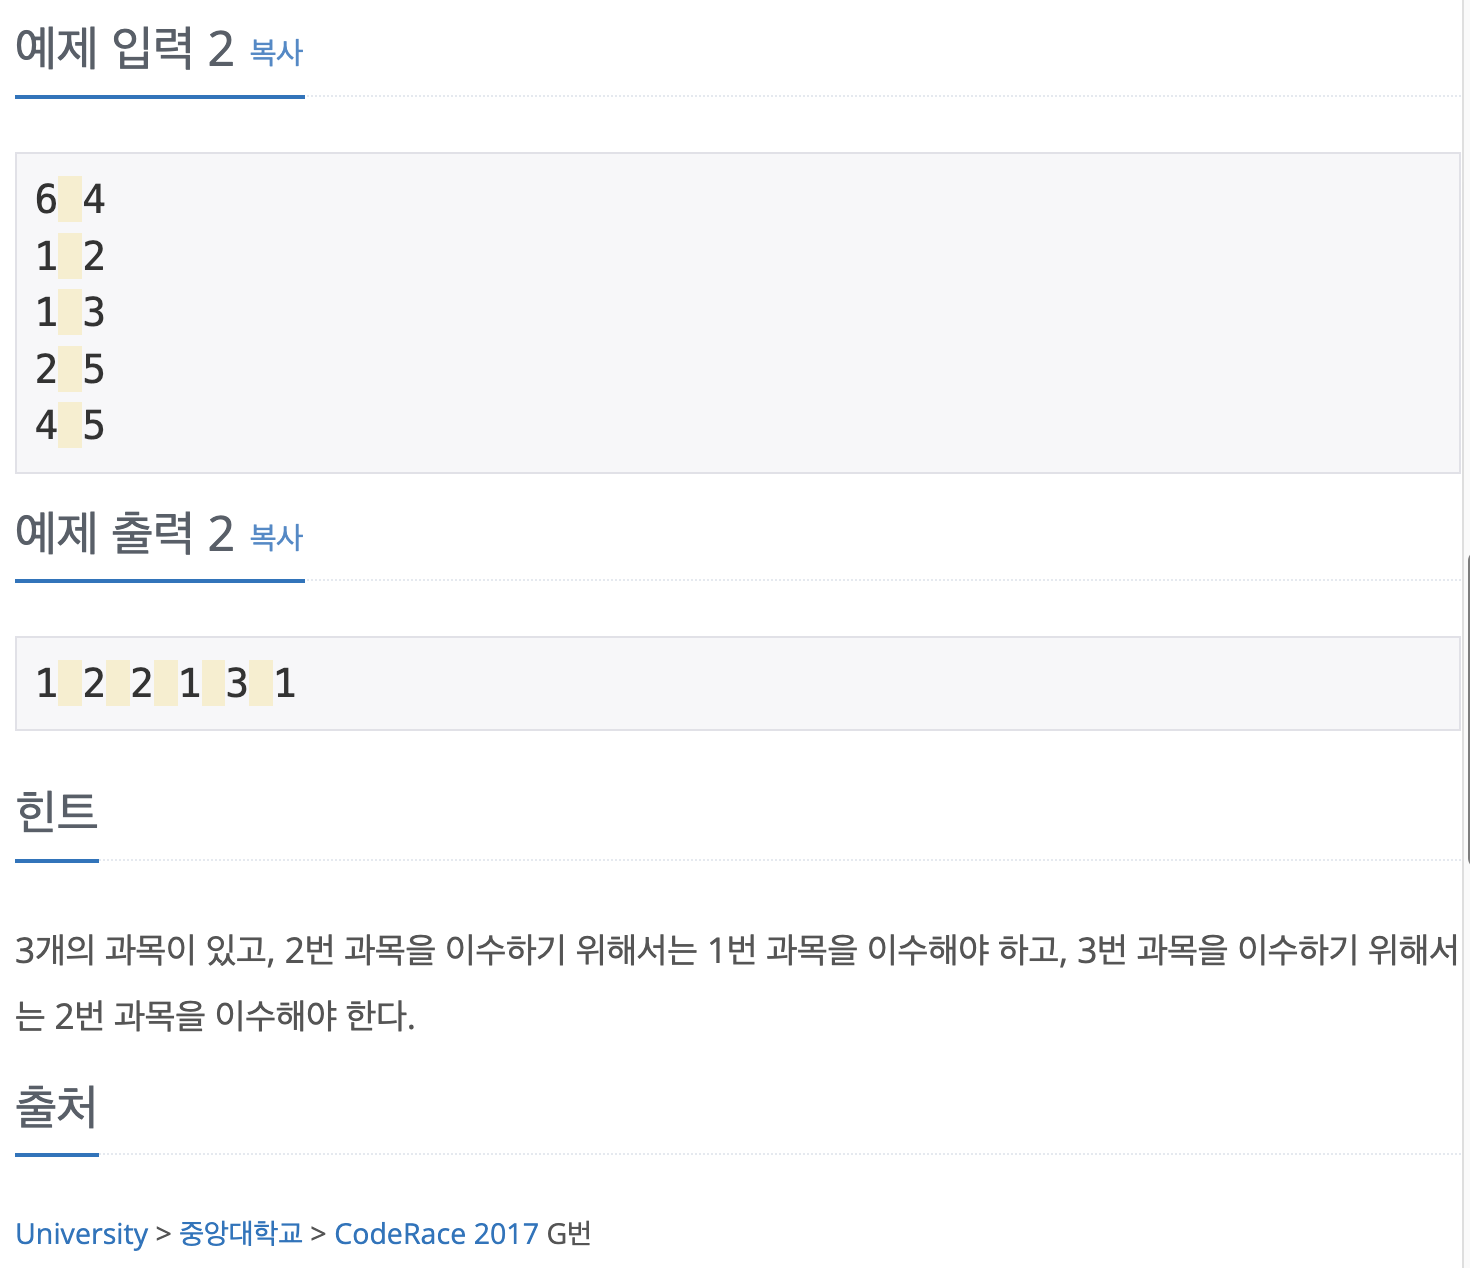
Task: Click the hint paragraph first line
Action: [737, 949]
